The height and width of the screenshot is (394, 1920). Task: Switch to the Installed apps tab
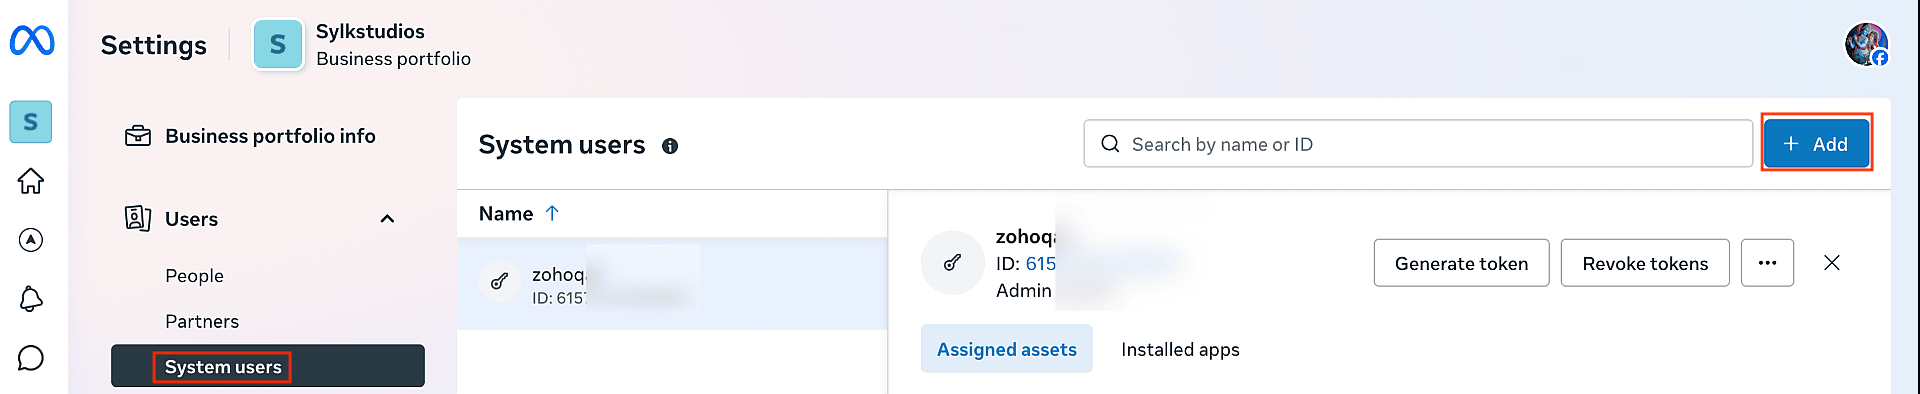pos(1180,349)
